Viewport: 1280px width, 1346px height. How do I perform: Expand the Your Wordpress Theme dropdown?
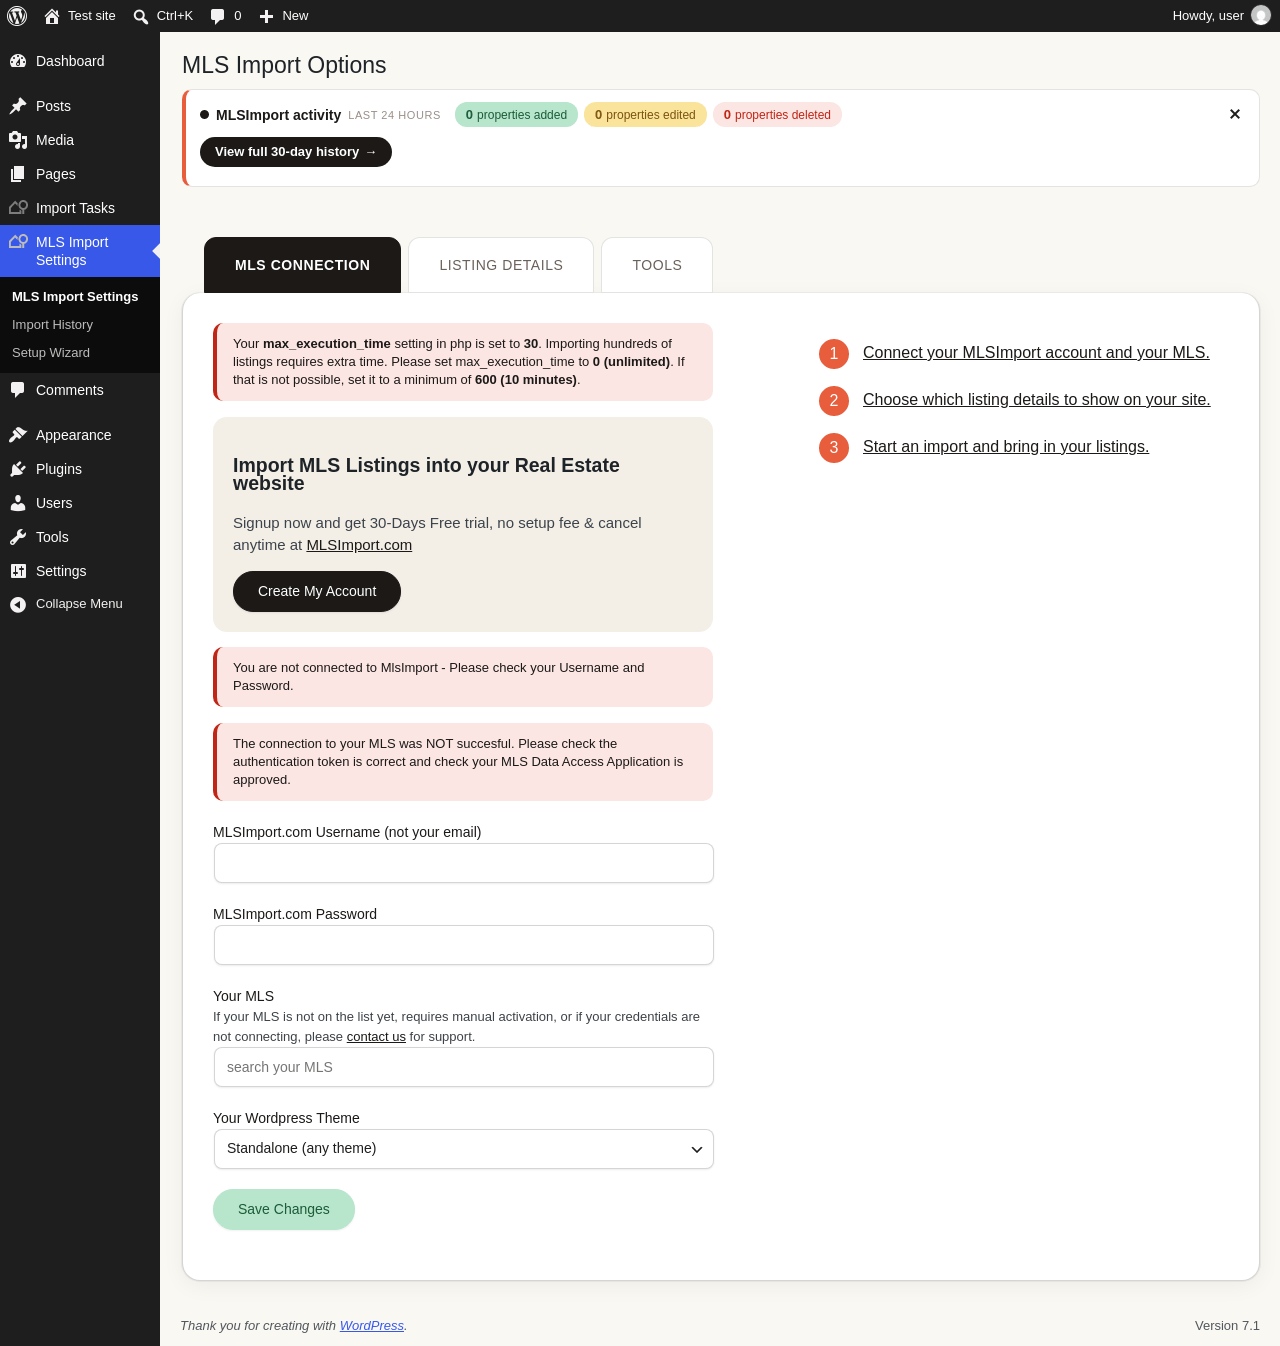464,1149
